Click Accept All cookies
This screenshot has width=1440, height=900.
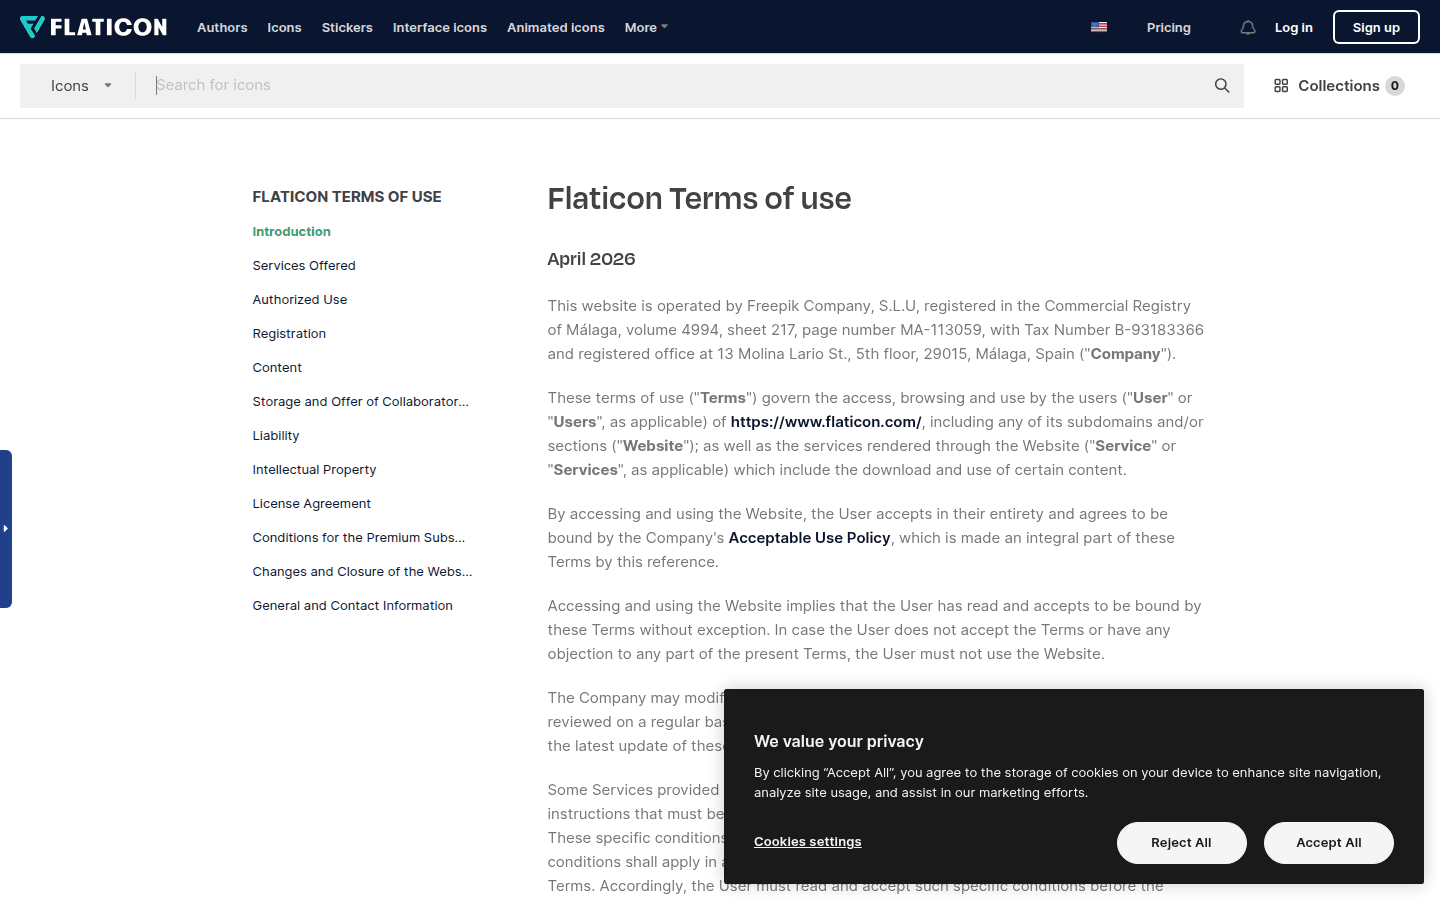[x=1328, y=843]
